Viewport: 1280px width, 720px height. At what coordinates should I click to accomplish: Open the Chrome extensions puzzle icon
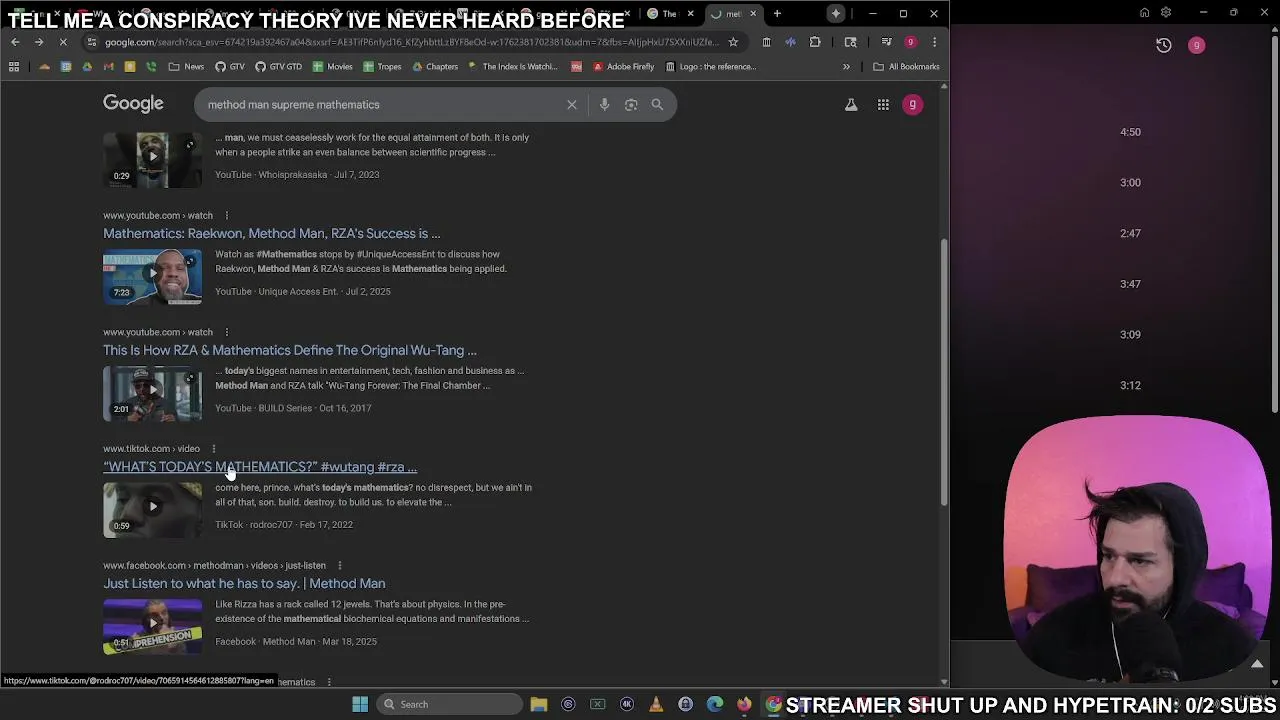tap(815, 42)
